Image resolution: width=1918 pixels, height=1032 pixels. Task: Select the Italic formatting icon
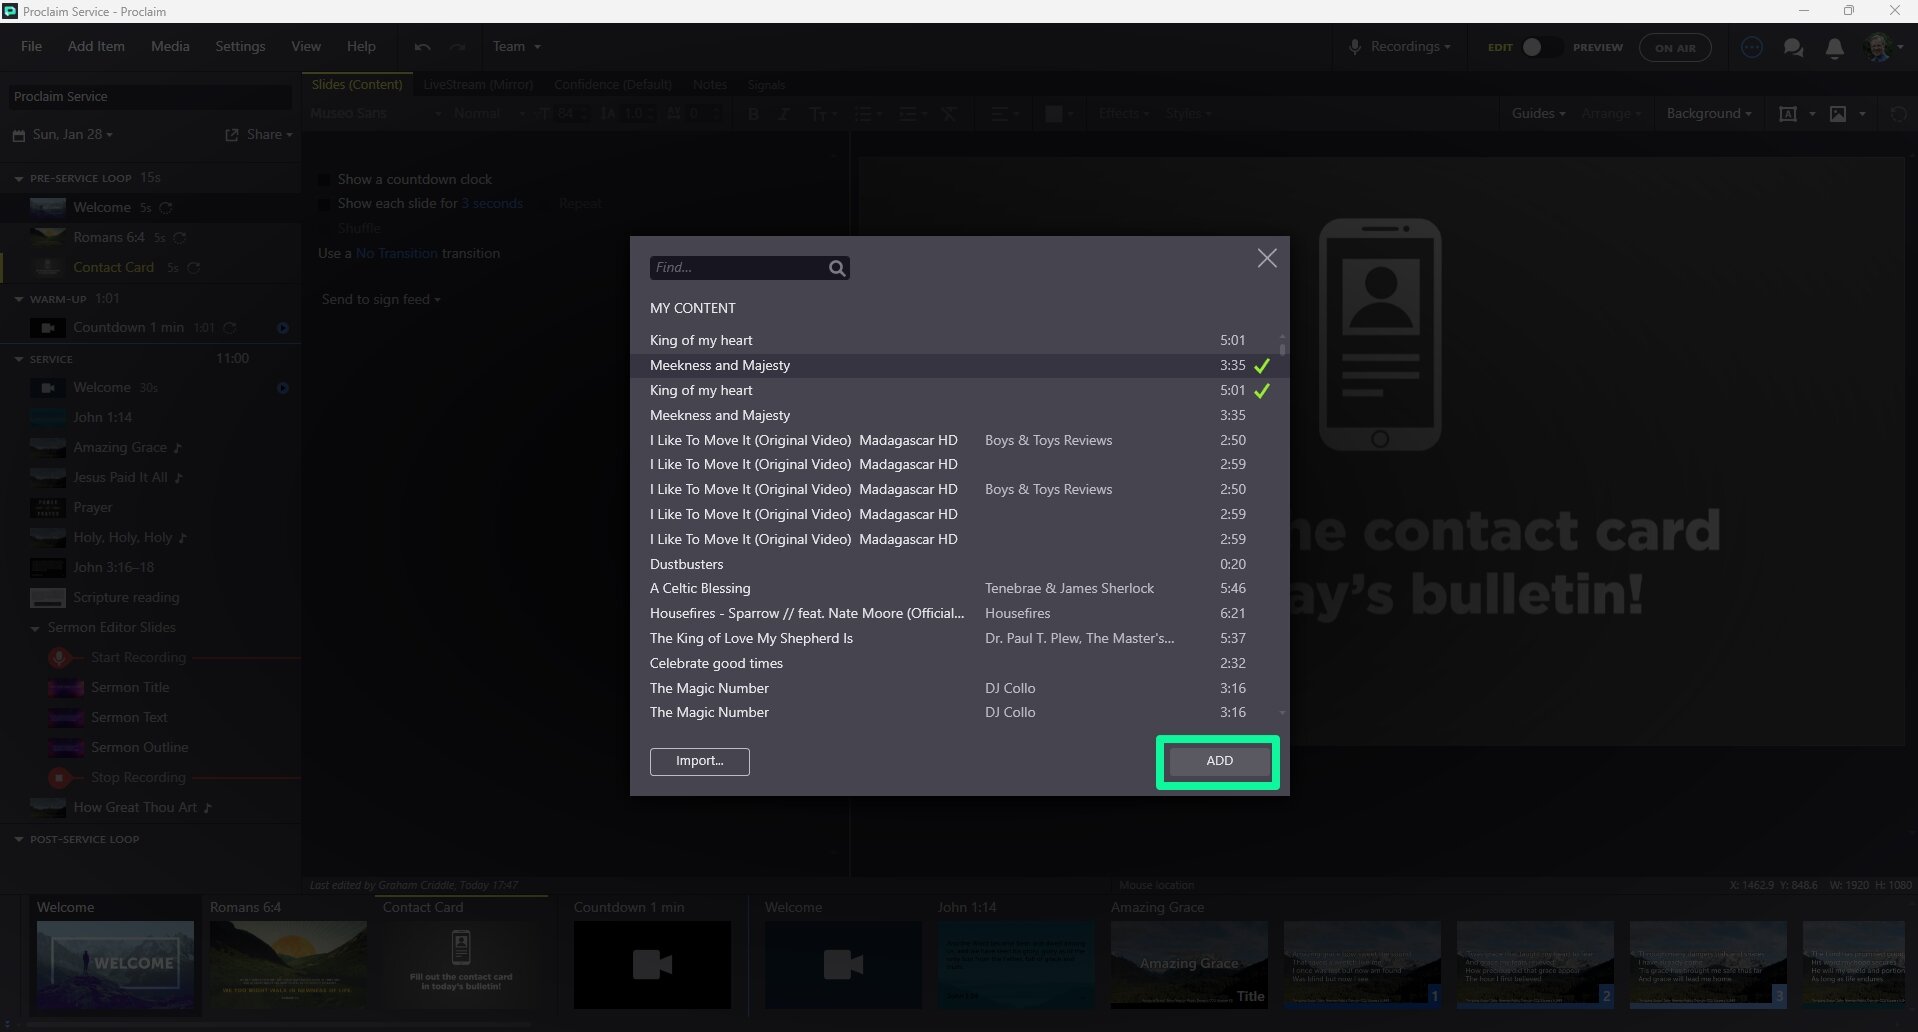coord(784,114)
